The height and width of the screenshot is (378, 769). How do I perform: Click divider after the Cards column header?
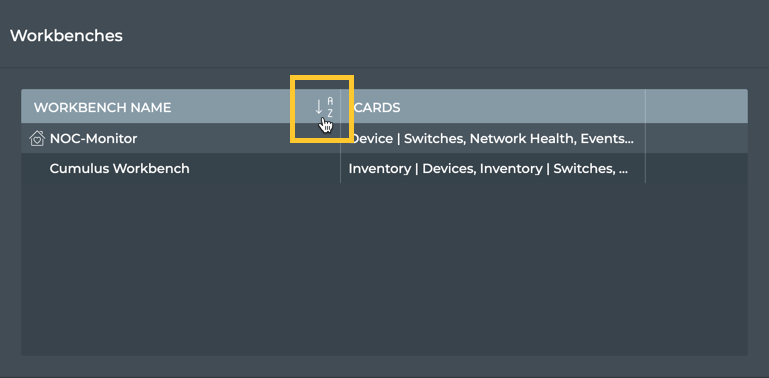point(645,106)
